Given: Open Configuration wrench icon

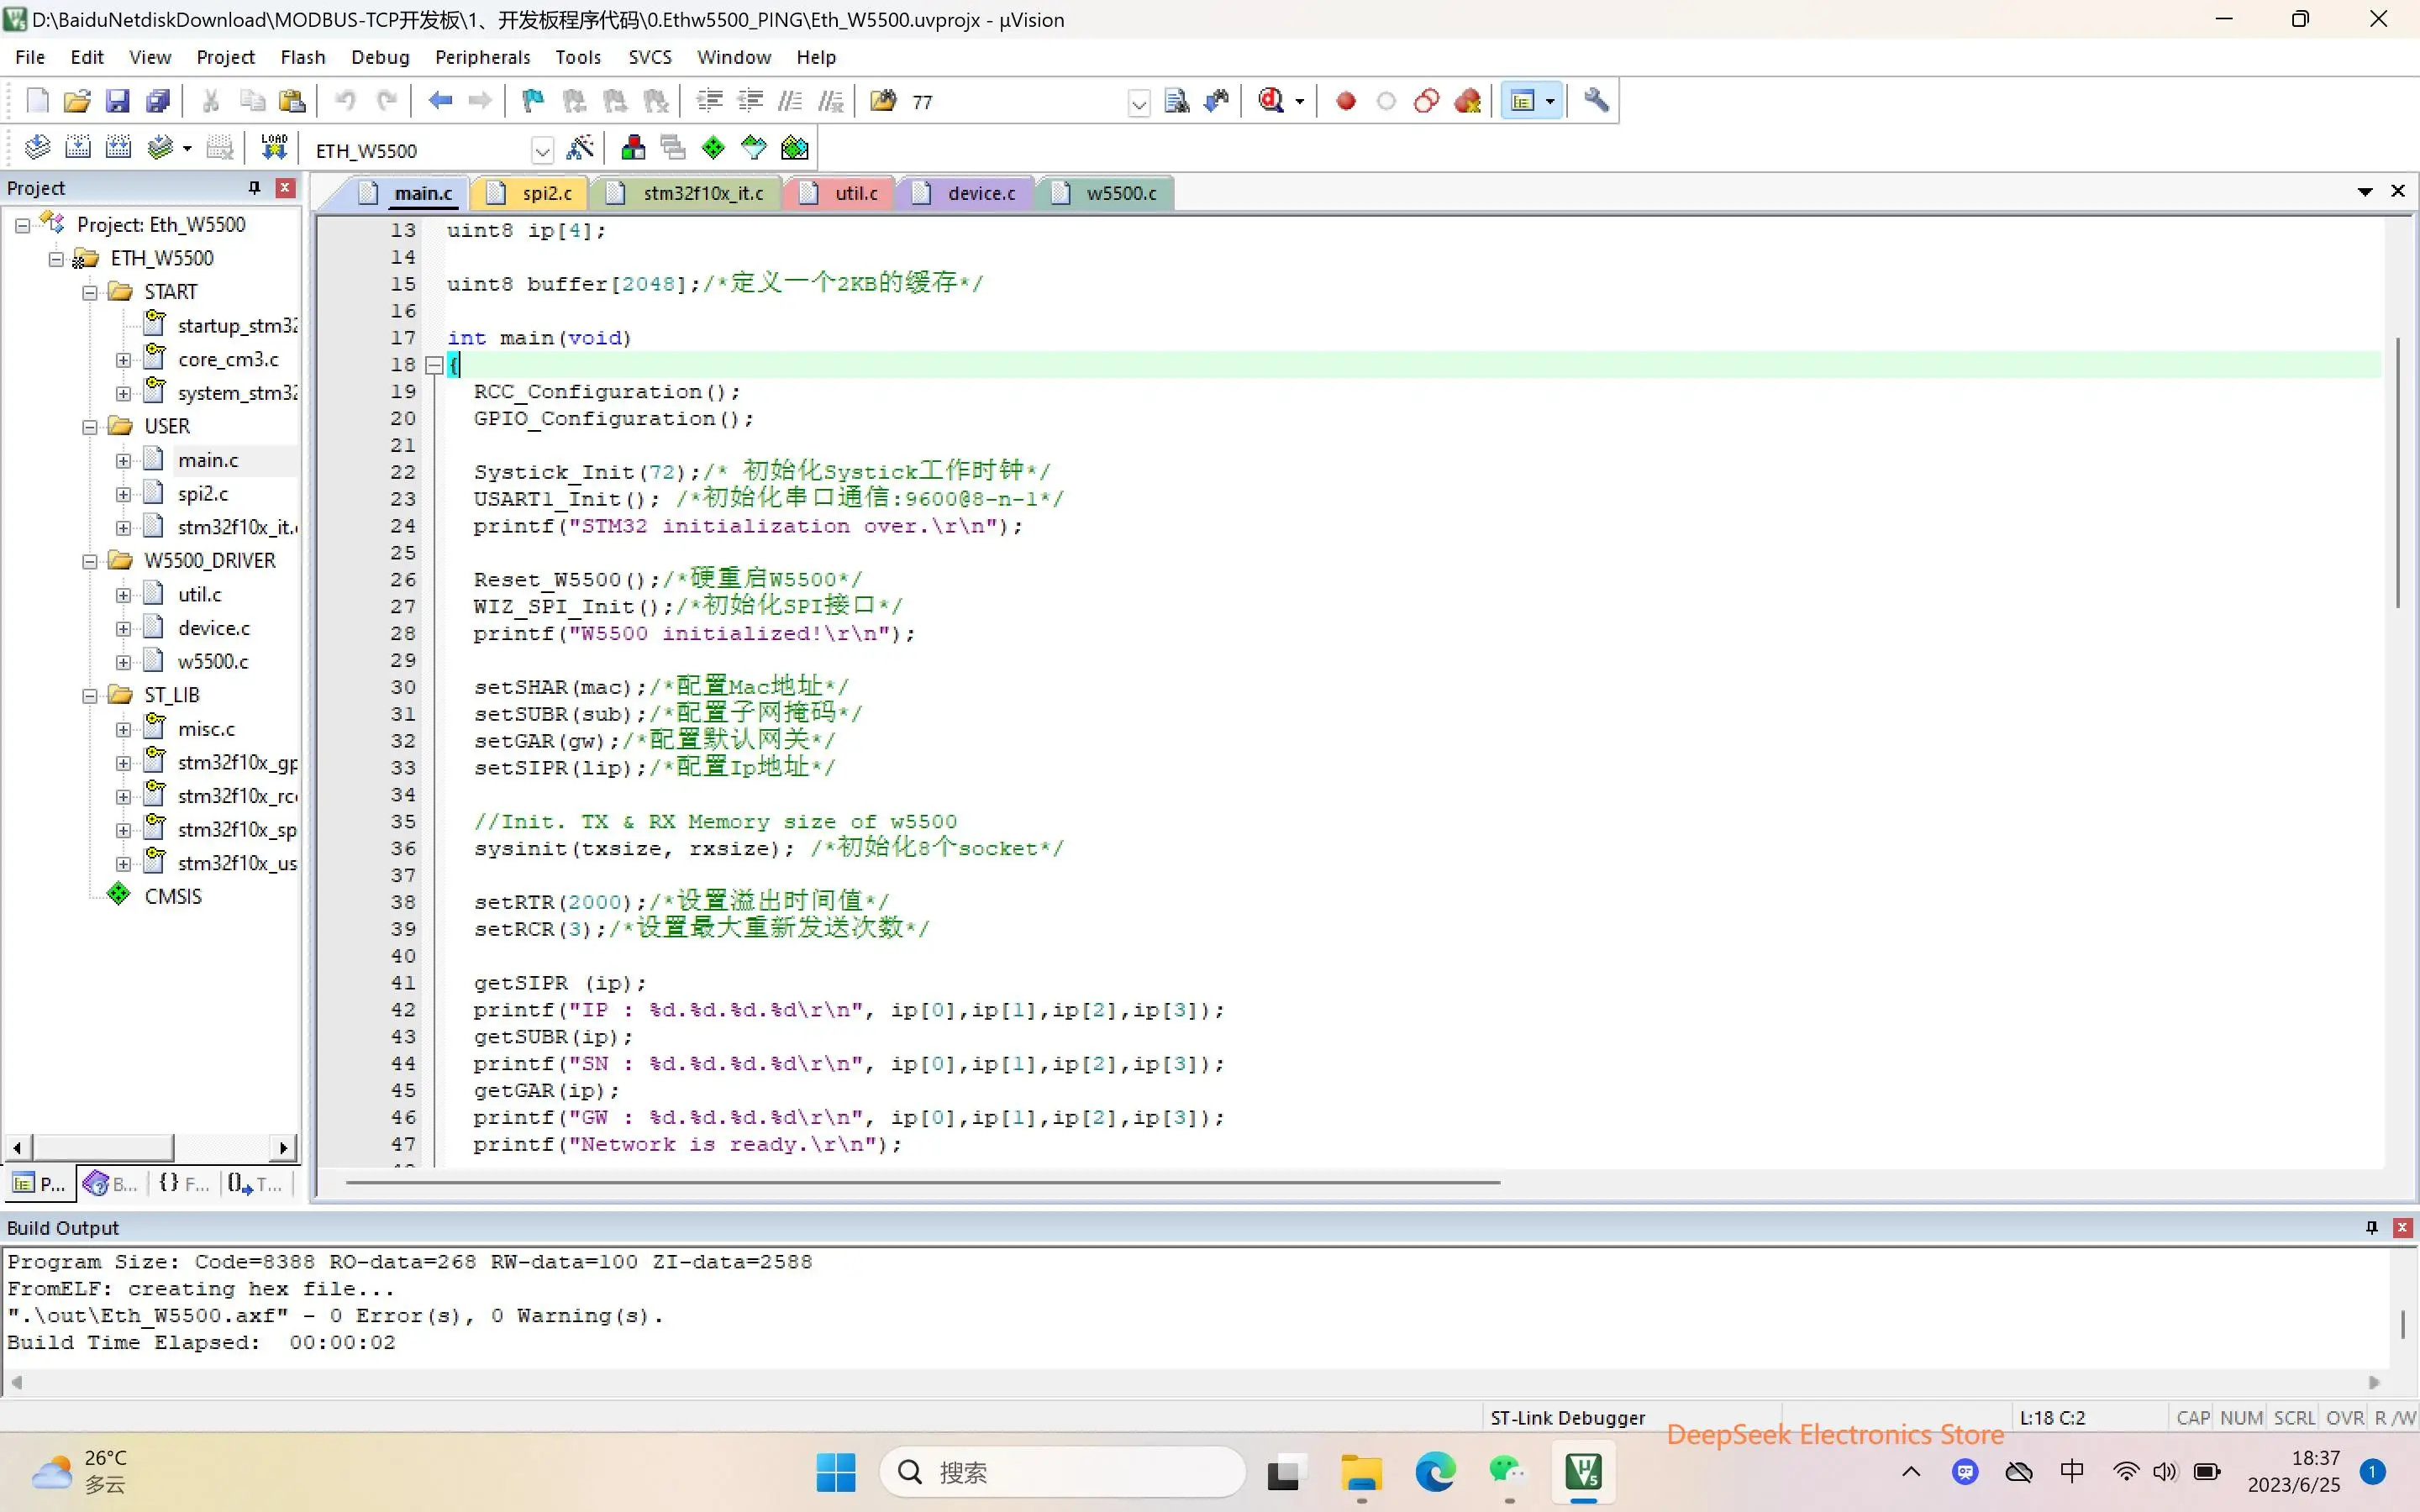Looking at the screenshot, I should click(x=1597, y=101).
